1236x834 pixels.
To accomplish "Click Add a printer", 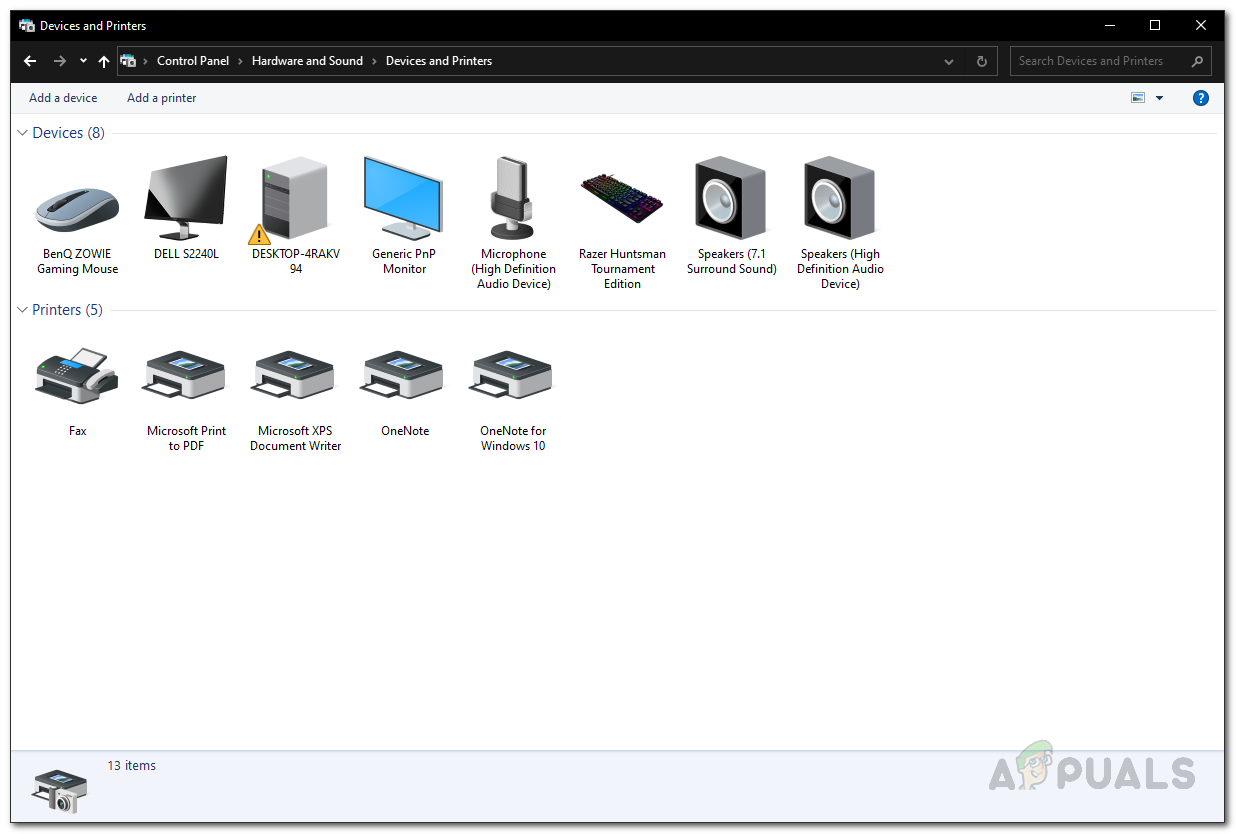I will click(162, 98).
